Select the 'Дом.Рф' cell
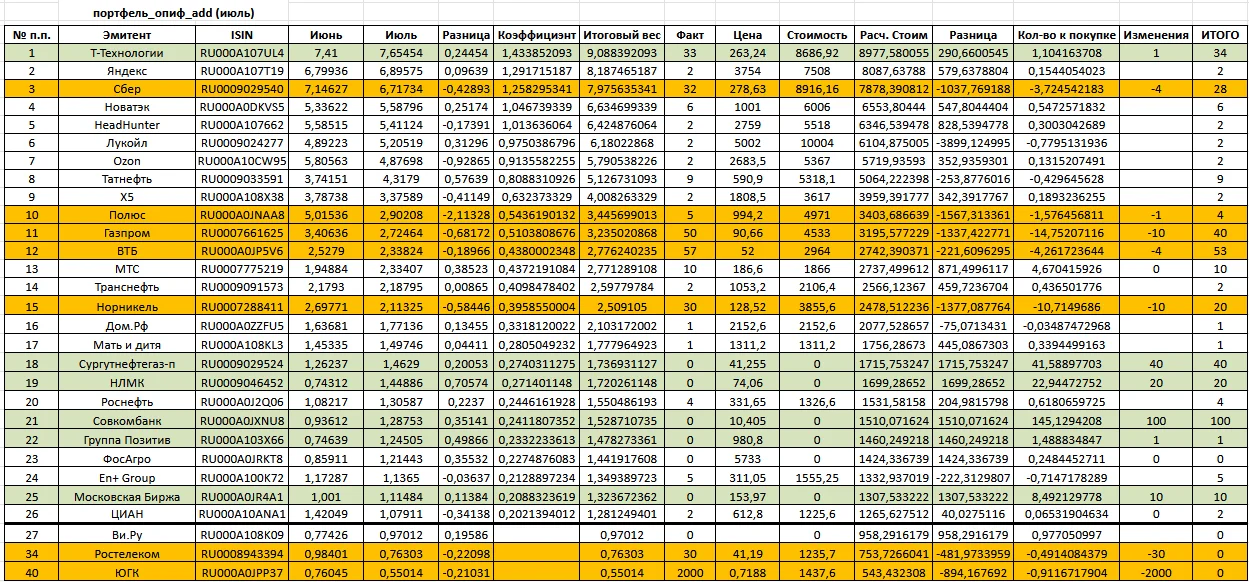The image size is (1249, 582). click(127, 327)
